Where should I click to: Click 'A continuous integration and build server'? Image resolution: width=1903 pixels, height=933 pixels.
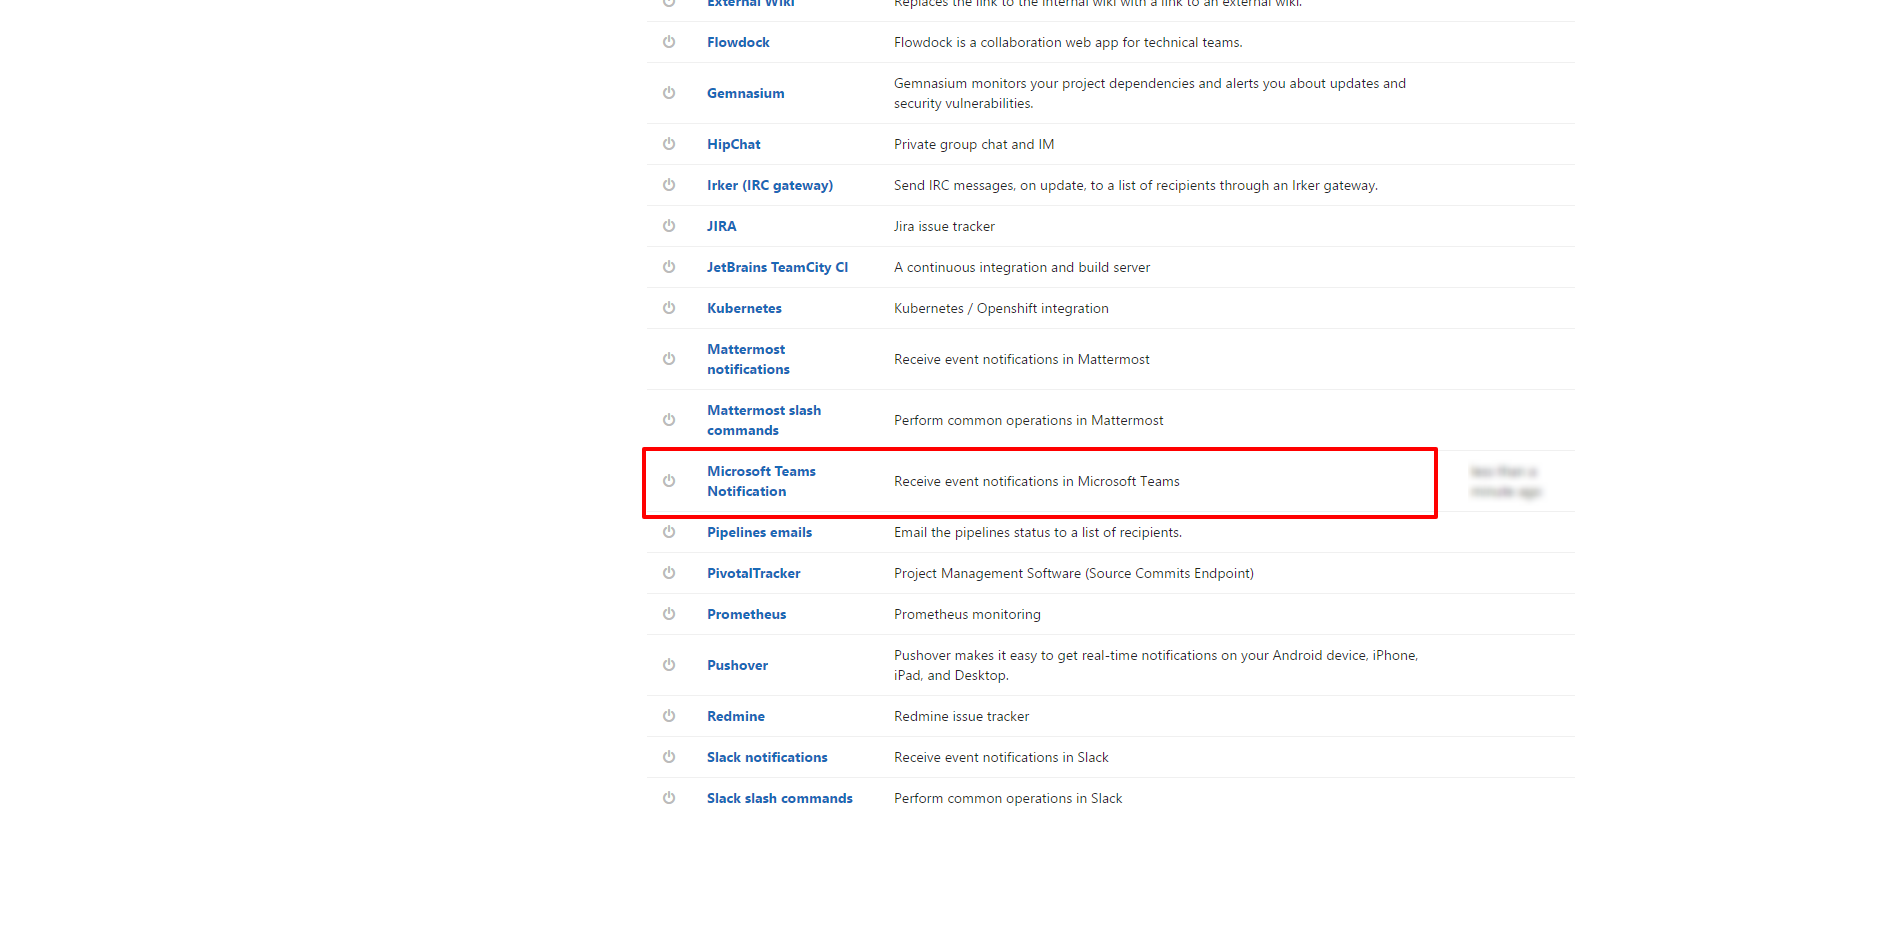[x=1022, y=267]
